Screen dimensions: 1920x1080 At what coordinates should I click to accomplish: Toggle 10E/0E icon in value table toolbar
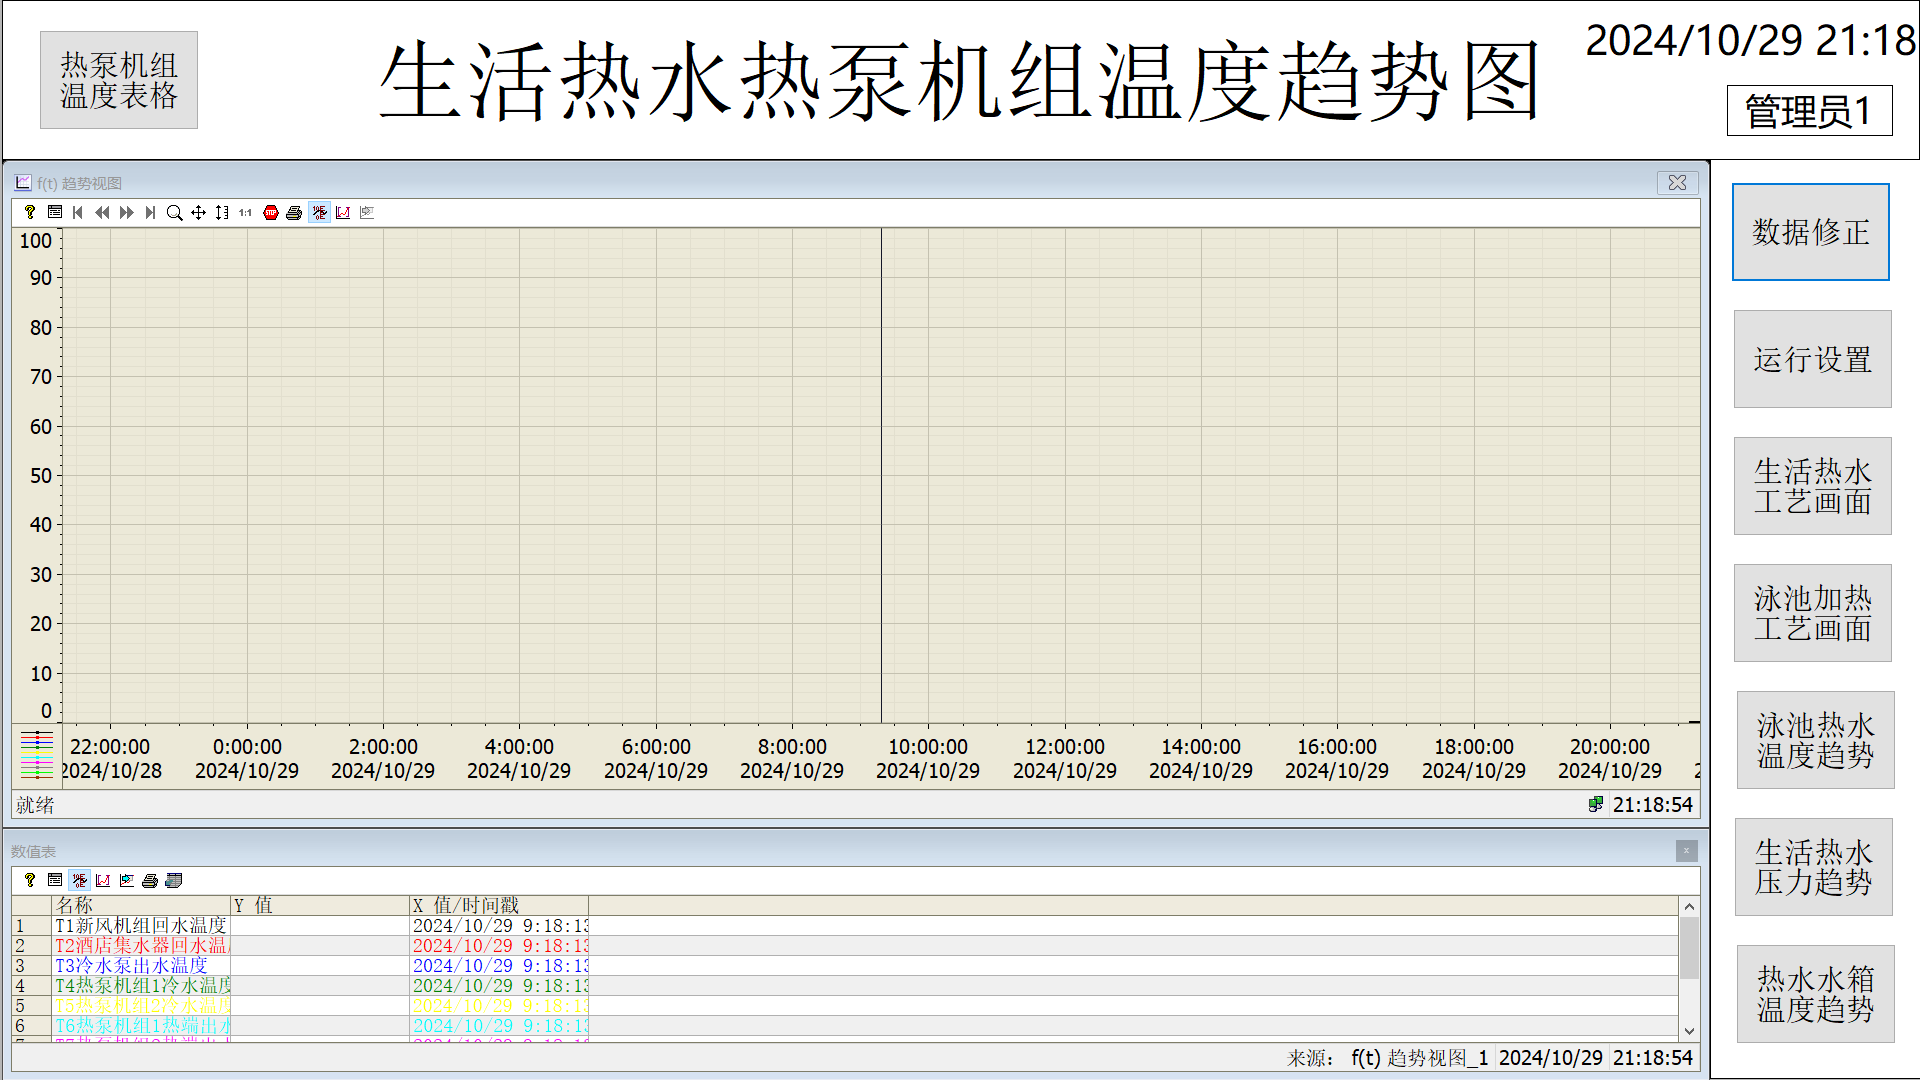click(79, 881)
